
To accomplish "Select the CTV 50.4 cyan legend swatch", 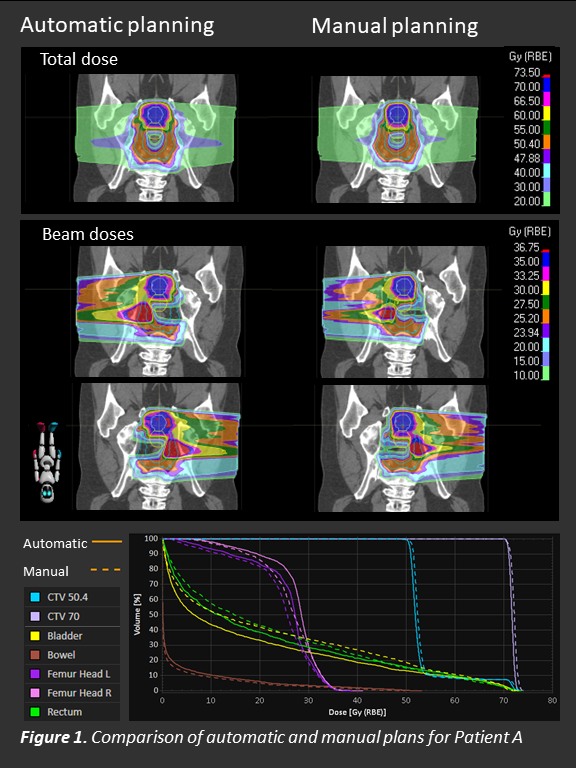I will pos(35,597).
